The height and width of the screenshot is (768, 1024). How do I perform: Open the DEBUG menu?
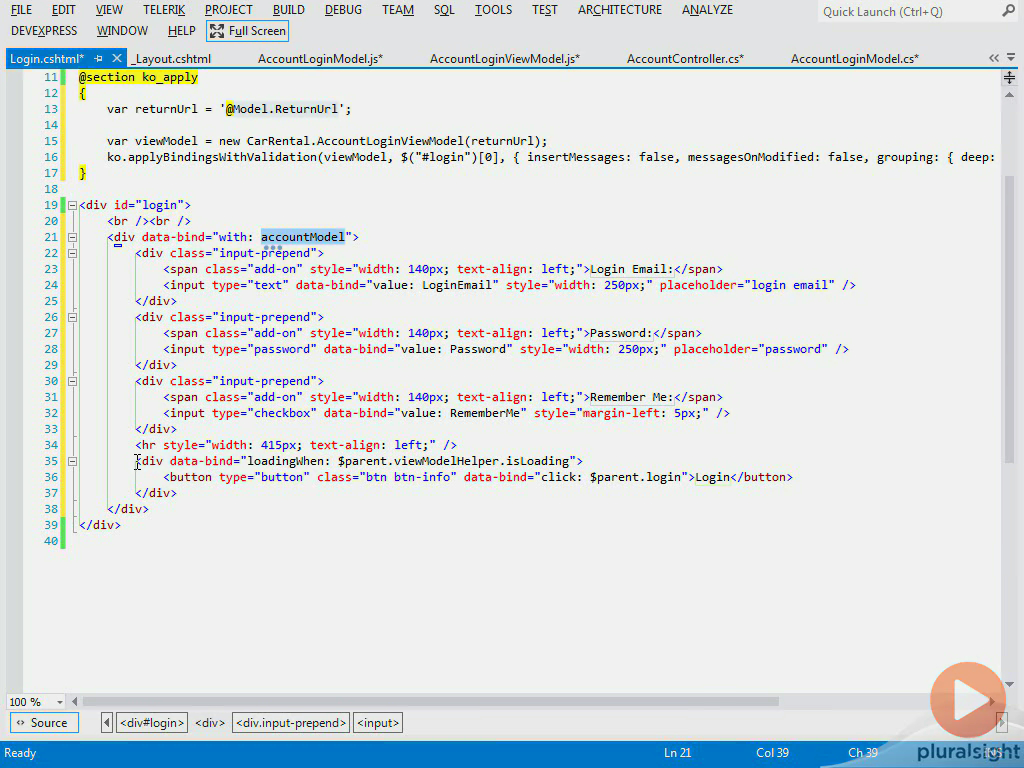(x=343, y=10)
